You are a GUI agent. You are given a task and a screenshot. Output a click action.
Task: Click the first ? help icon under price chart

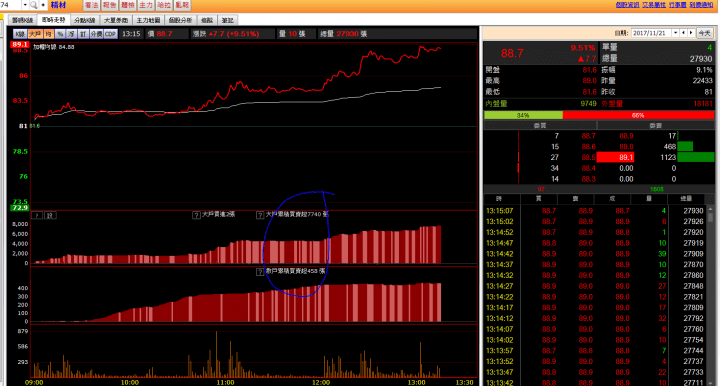tap(38, 215)
